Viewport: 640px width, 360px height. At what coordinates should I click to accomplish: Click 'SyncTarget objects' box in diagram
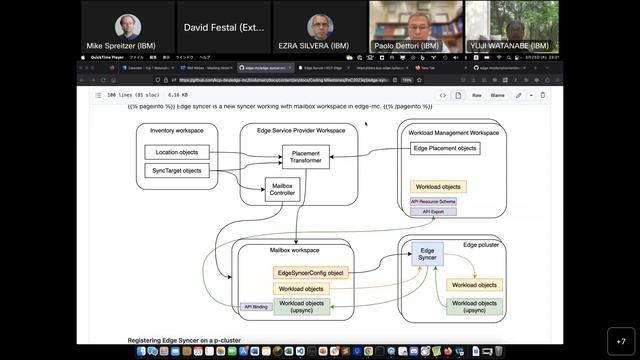point(177,171)
